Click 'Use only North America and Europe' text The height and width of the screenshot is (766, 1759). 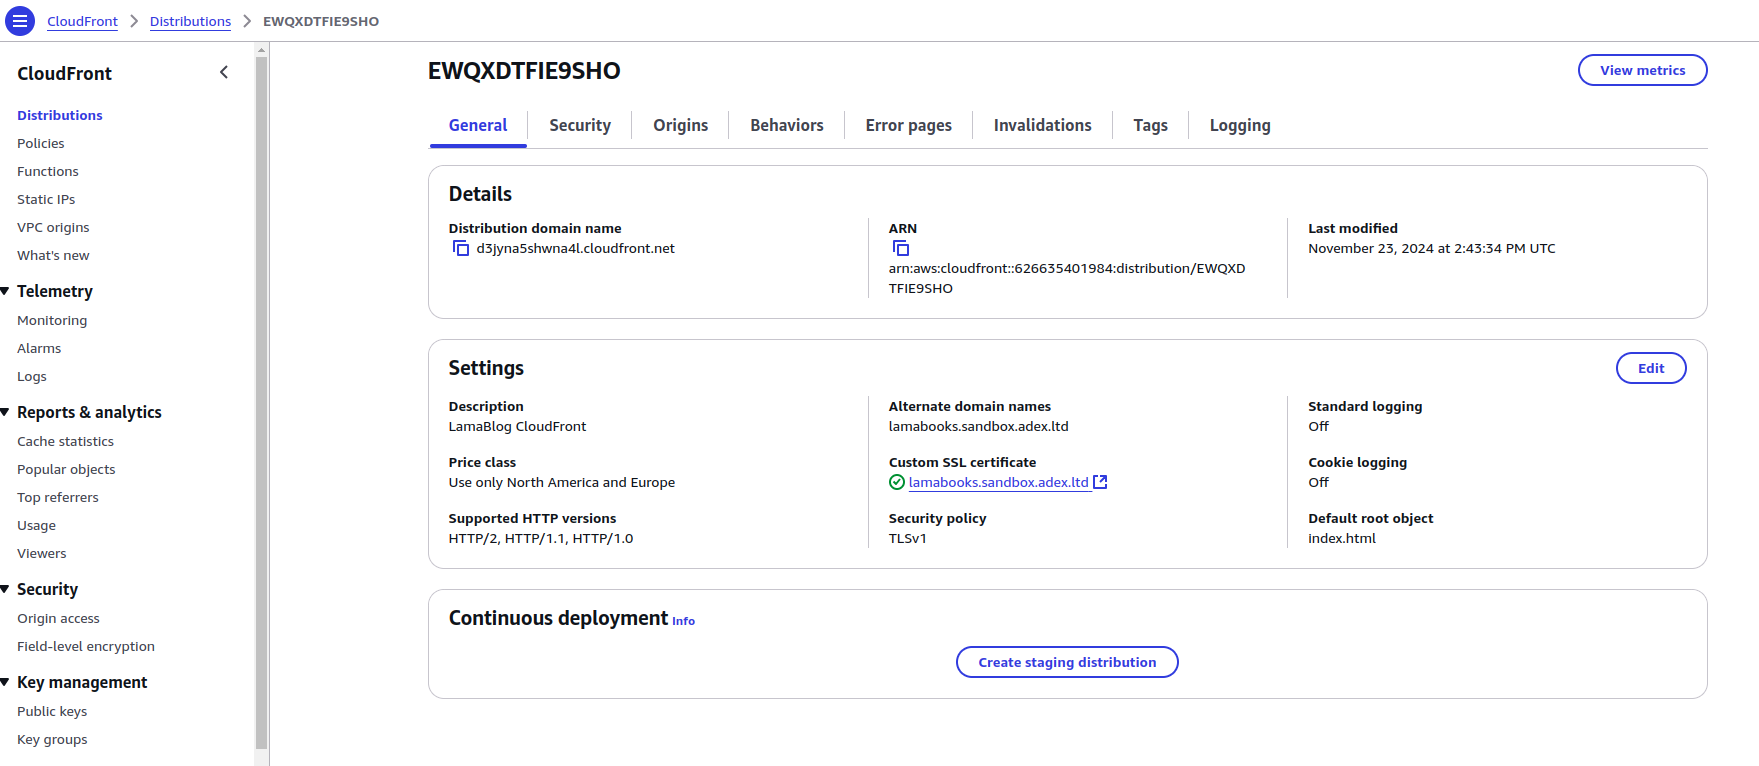point(561,482)
